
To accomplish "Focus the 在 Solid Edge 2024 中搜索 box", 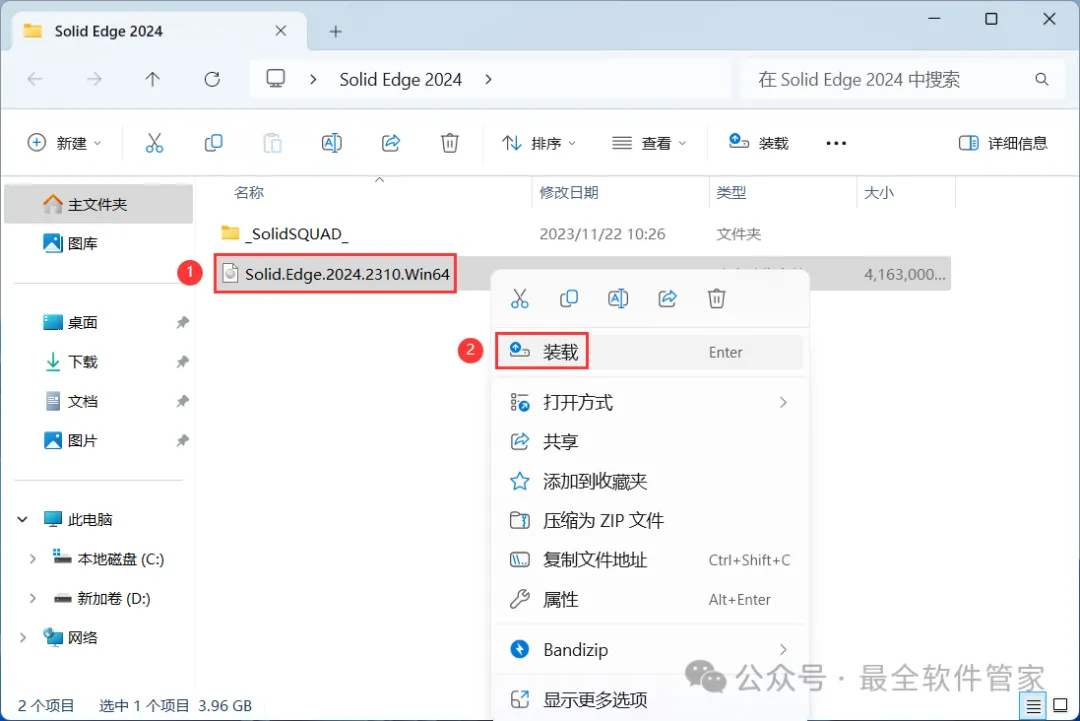I will (x=903, y=80).
